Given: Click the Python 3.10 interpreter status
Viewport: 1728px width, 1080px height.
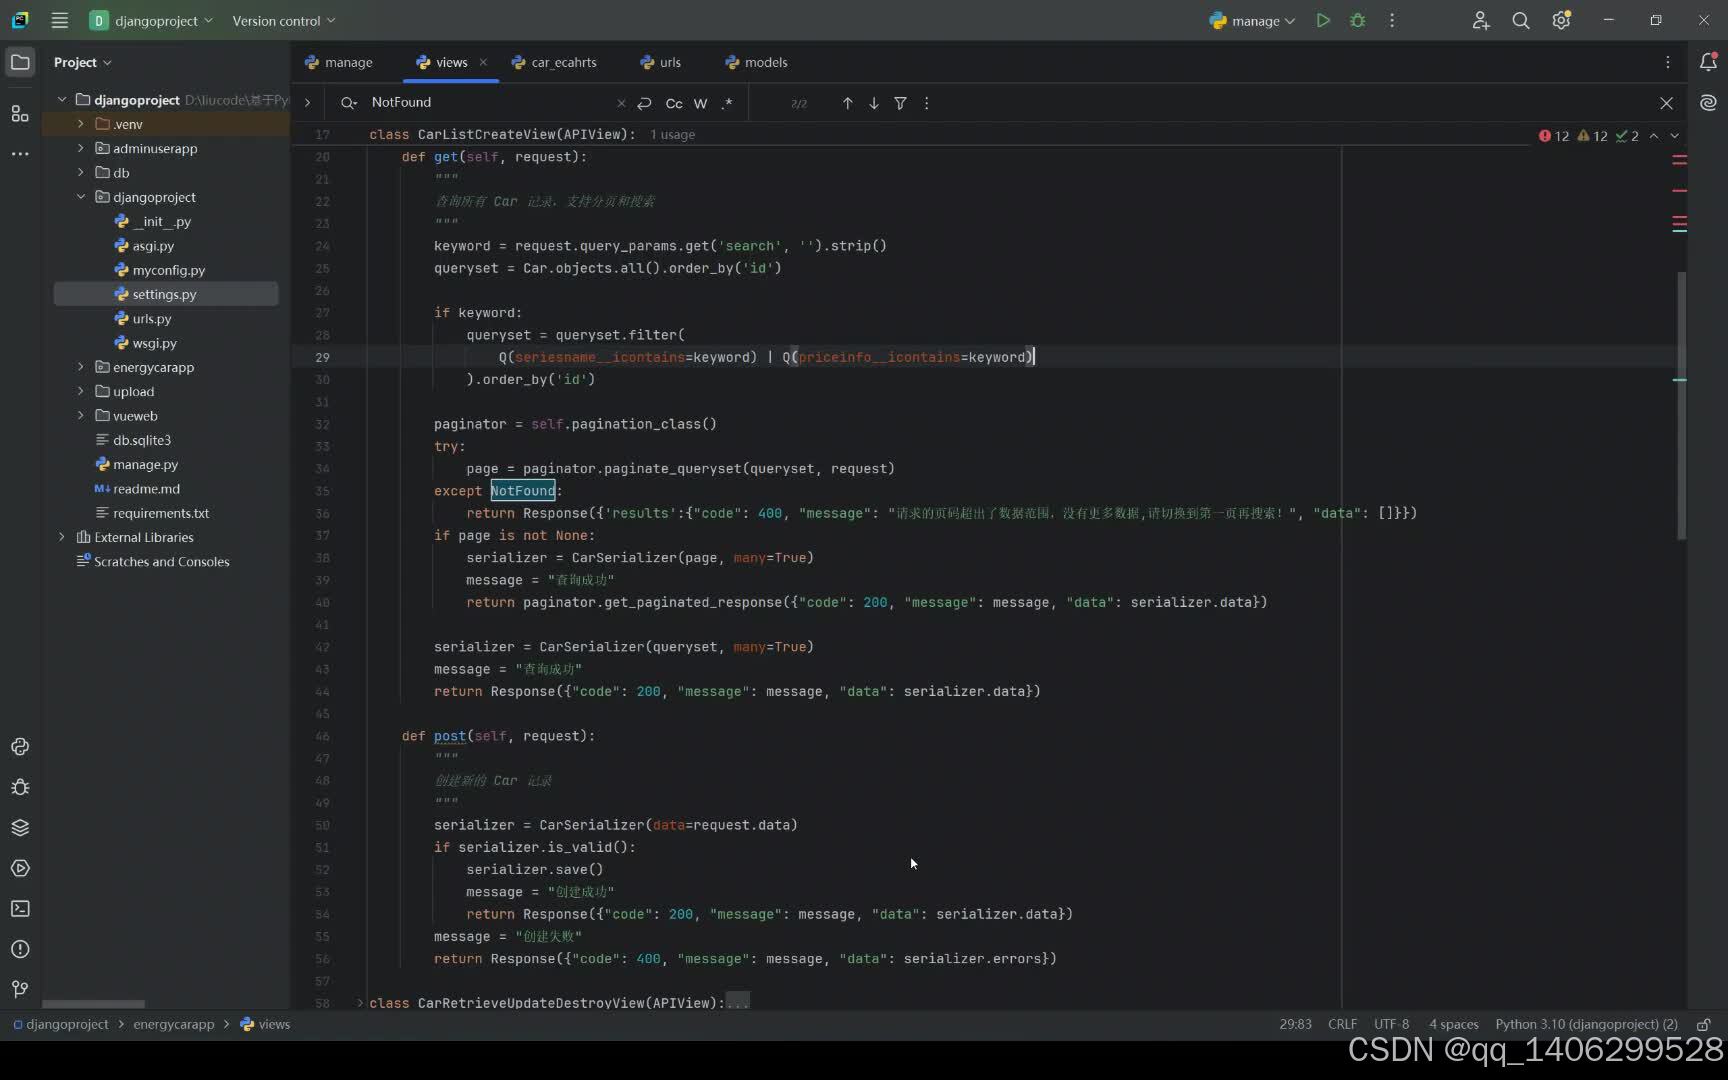Looking at the screenshot, I should 1586,1024.
